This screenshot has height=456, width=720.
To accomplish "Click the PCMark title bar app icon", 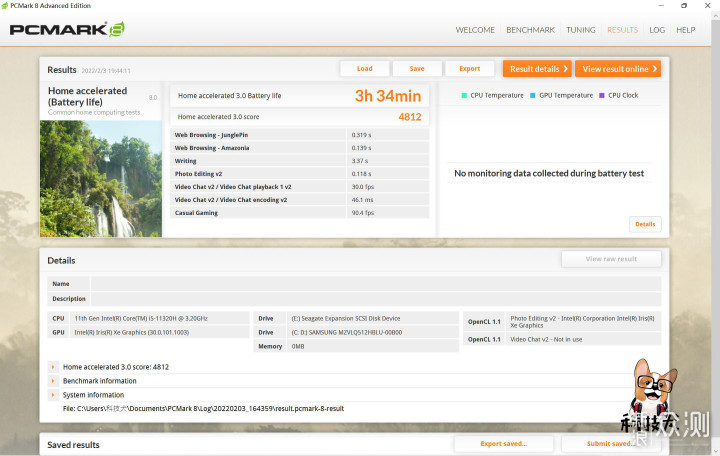I will [5, 6].
